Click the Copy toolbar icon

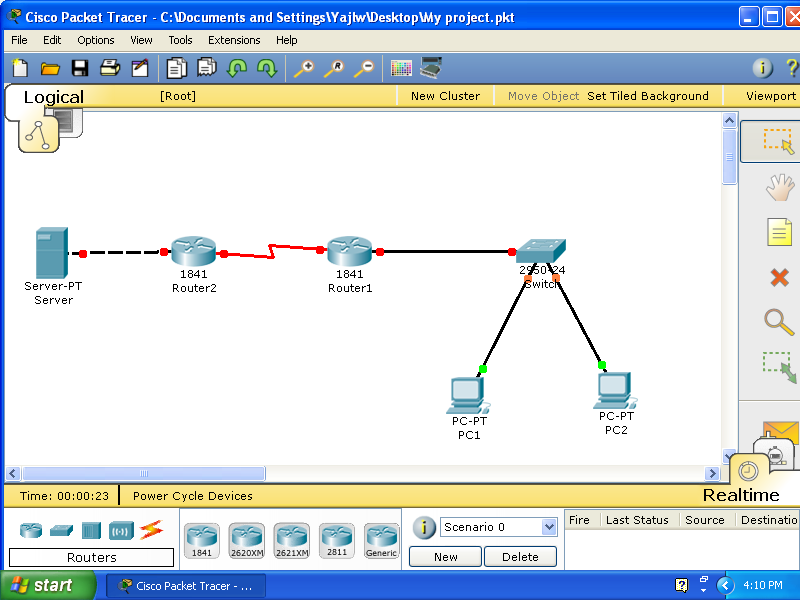(177, 68)
